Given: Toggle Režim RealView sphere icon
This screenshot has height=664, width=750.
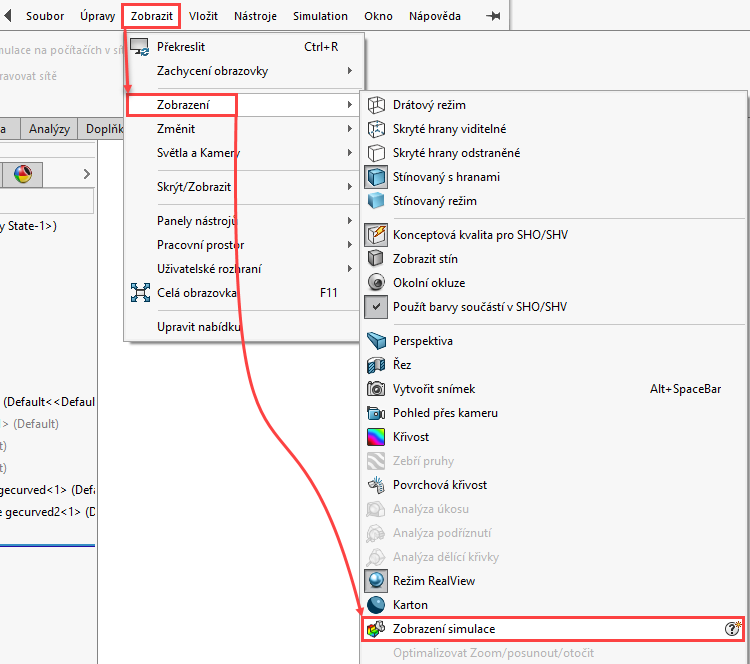Looking at the screenshot, I should point(376,581).
